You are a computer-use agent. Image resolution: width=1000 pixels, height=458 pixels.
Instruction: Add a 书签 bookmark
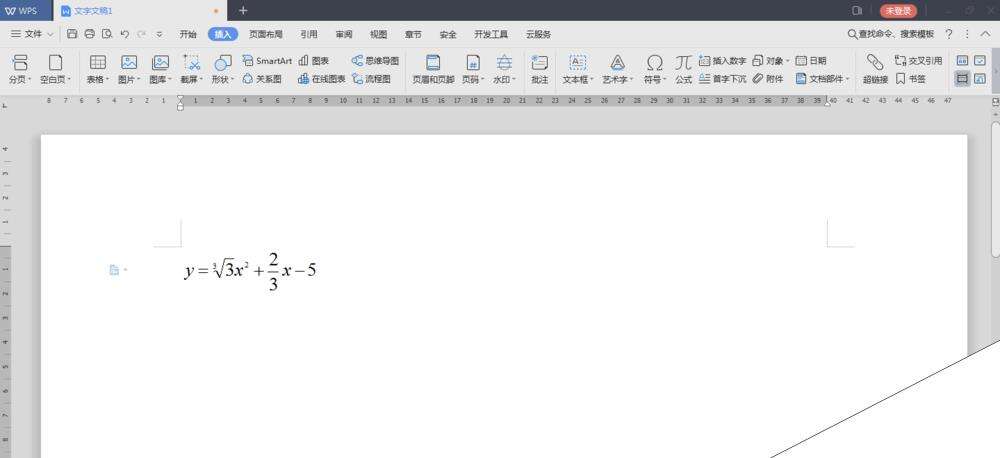click(911, 79)
